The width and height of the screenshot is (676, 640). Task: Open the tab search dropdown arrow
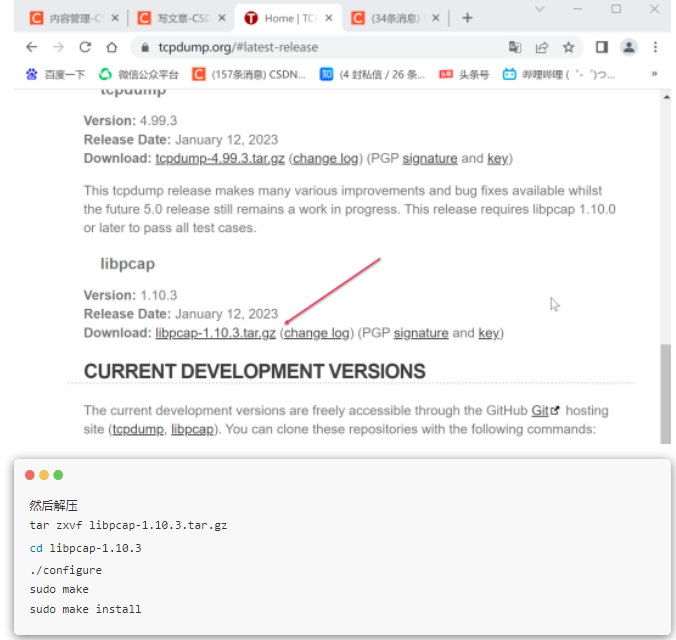tap(539, 9)
